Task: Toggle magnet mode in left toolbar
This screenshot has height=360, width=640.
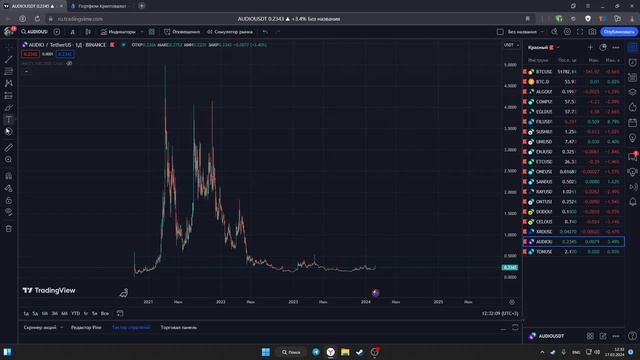Action: tap(9, 176)
